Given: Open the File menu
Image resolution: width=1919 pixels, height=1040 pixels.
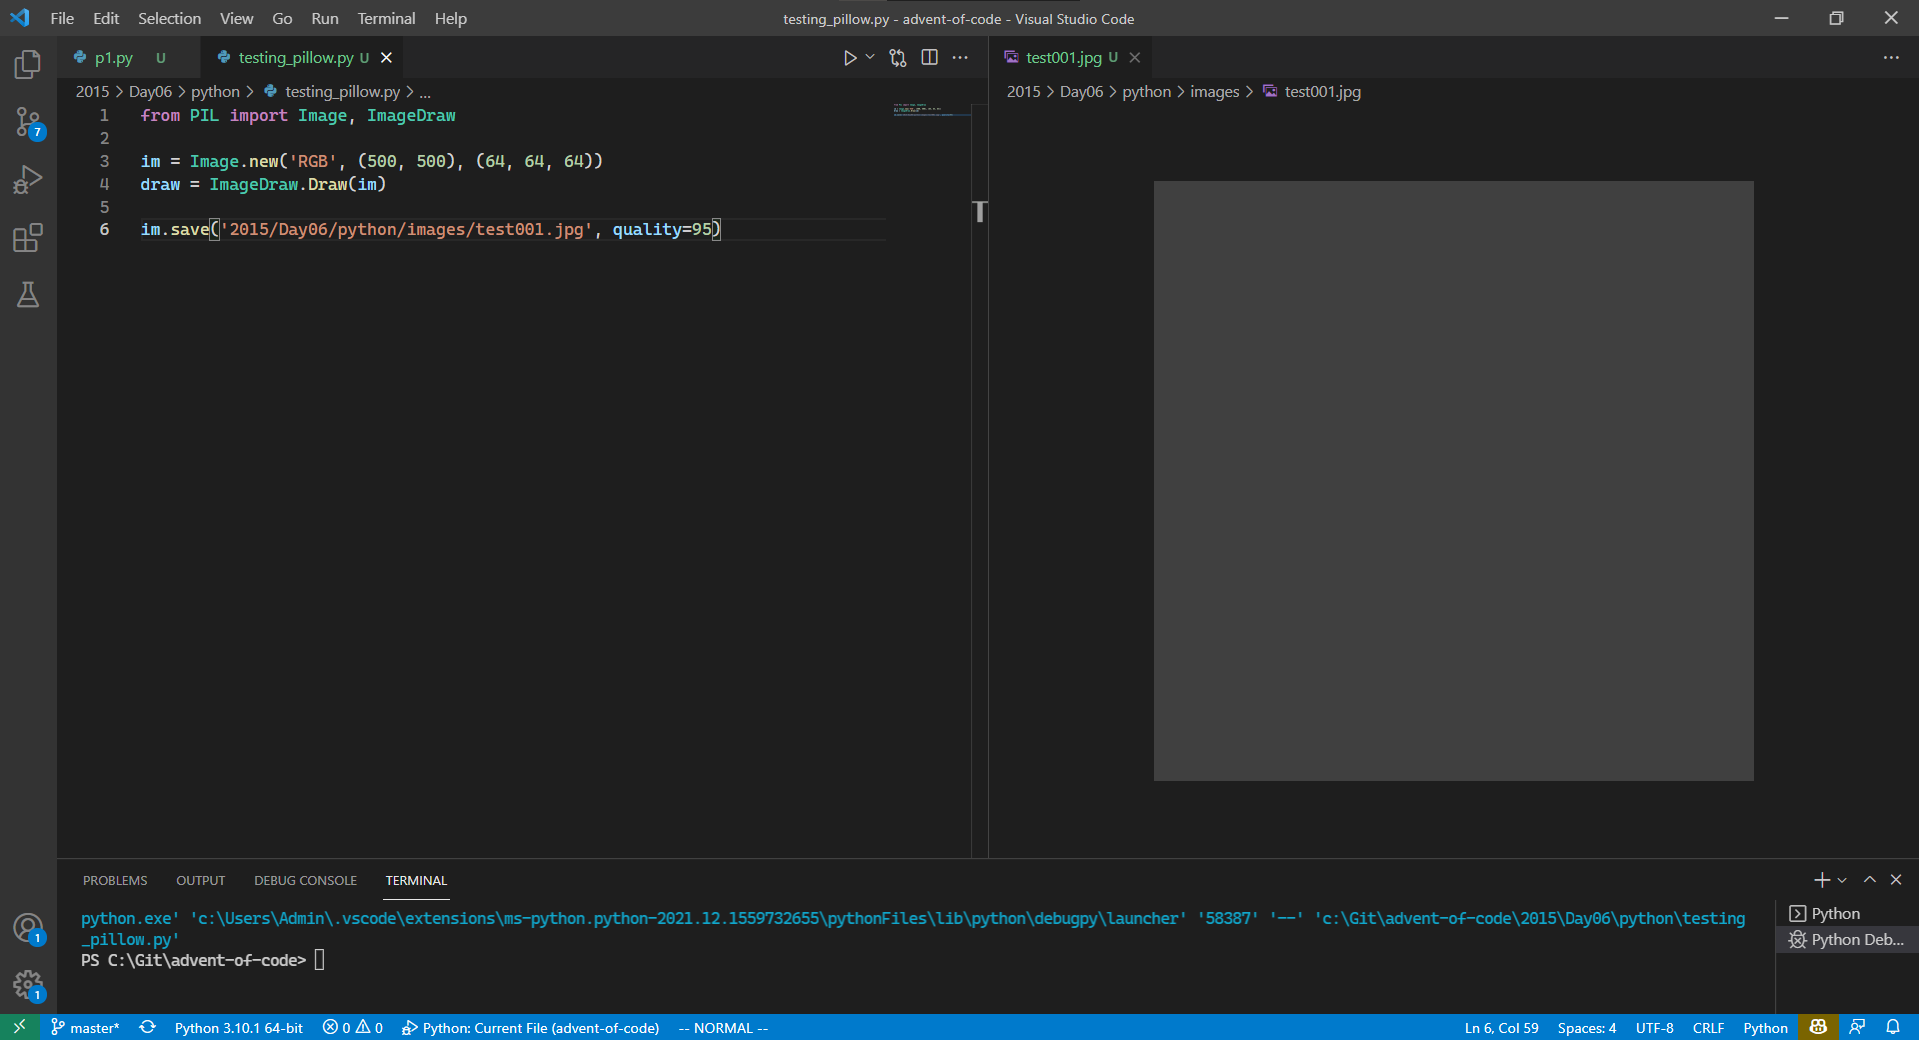Looking at the screenshot, I should point(62,18).
